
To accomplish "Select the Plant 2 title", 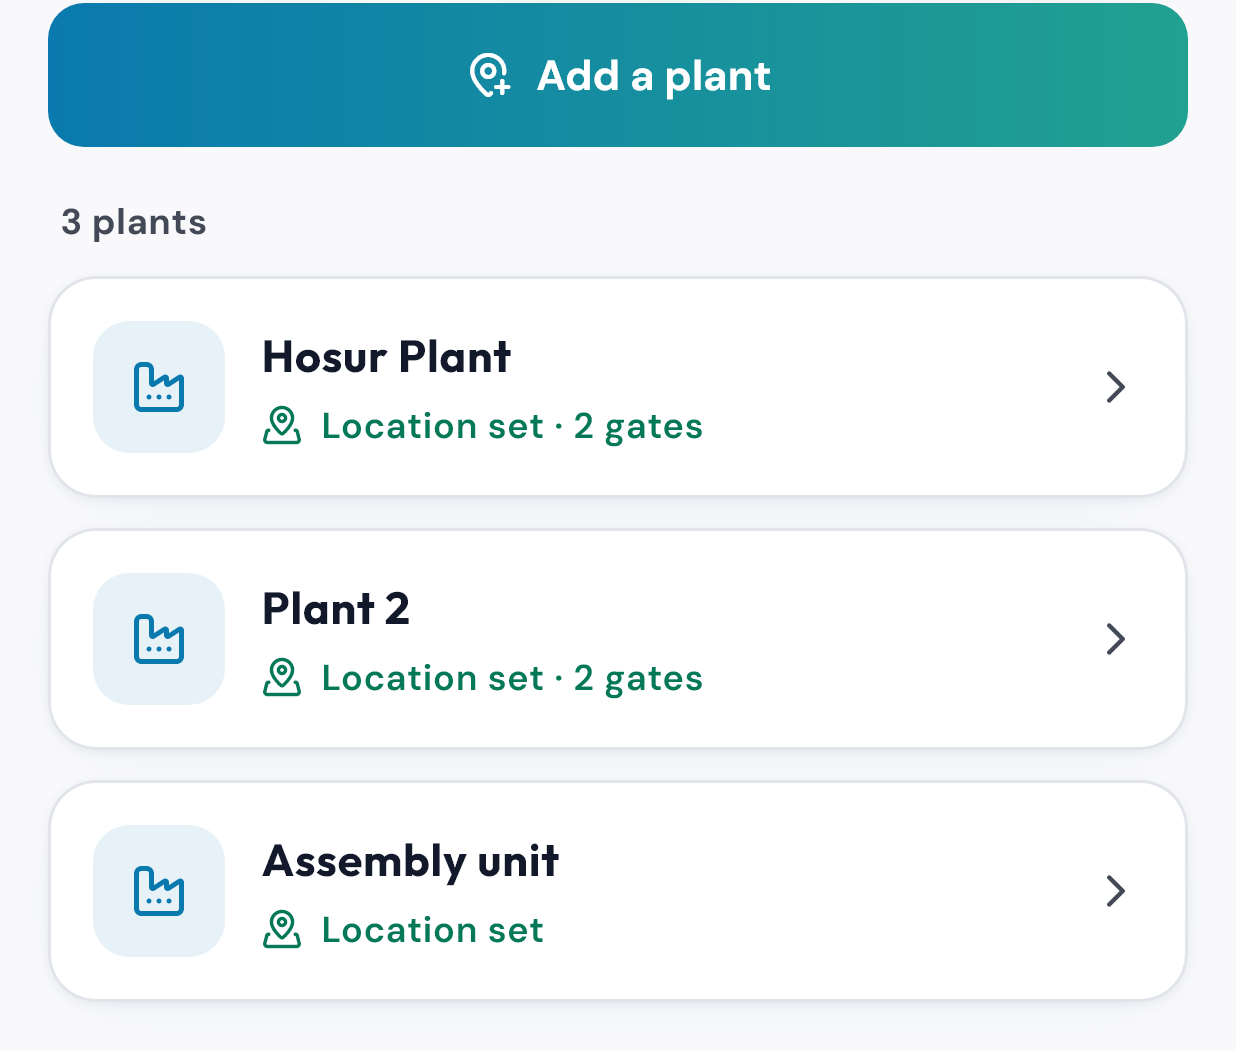I will (x=336, y=609).
